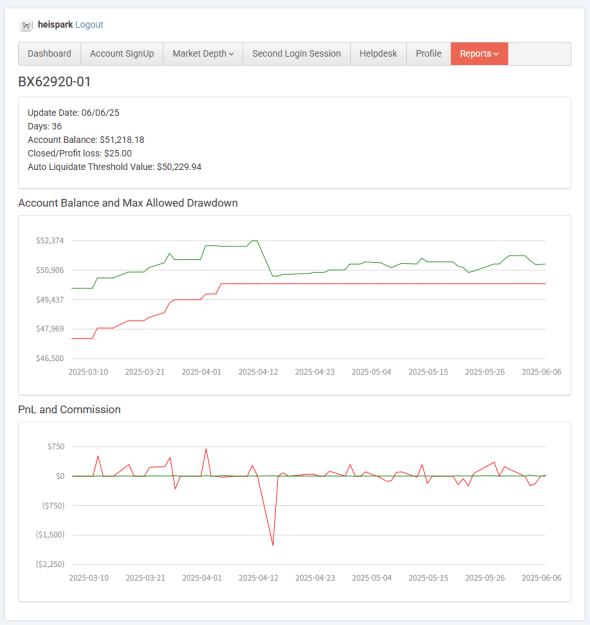Expand the Reports dropdown menu
The height and width of the screenshot is (625, 590).
click(x=480, y=54)
